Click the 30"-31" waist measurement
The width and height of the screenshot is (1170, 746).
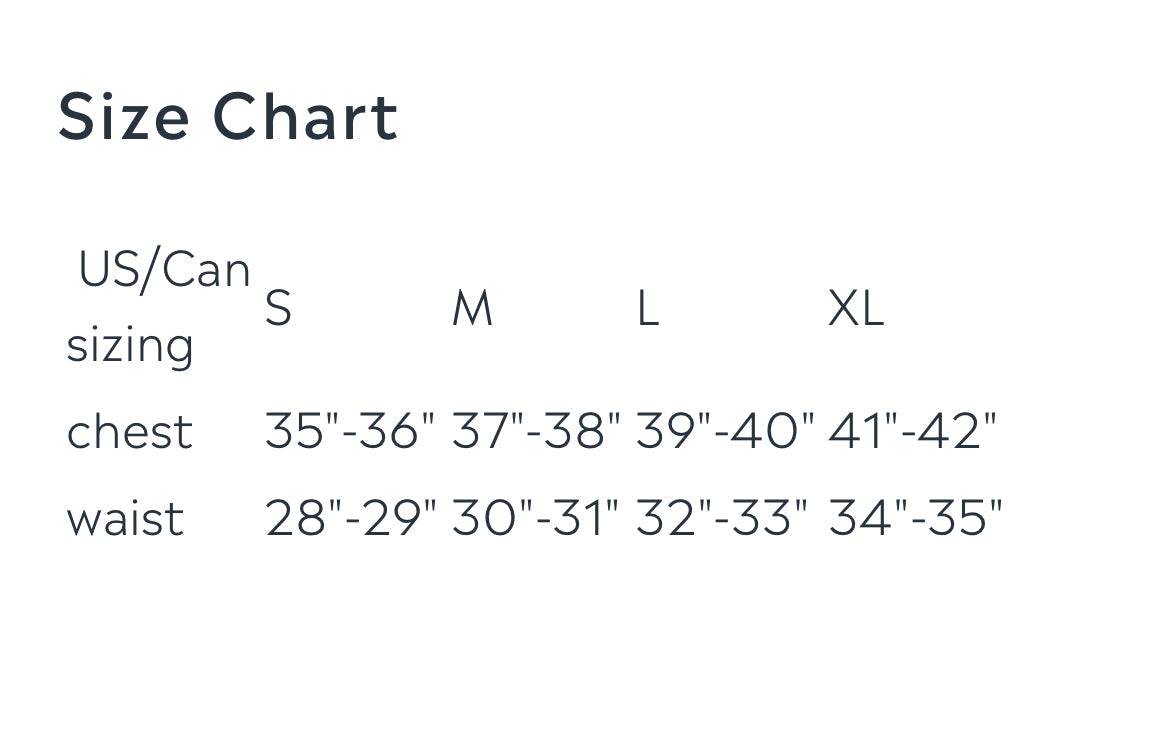tap(536, 519)
